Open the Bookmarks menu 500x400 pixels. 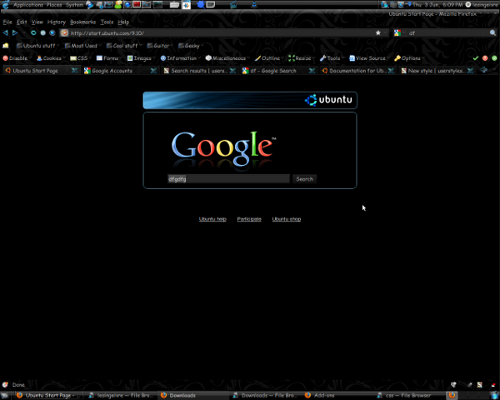(83, 22)
